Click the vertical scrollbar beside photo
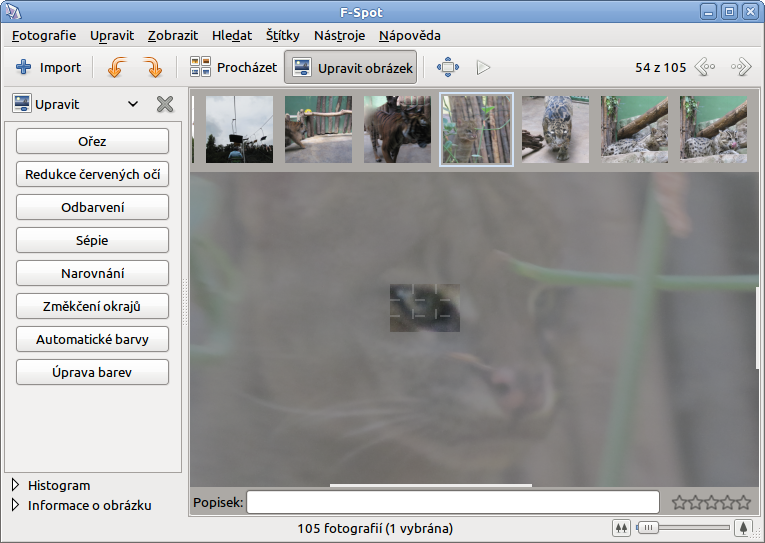Viewport: 765px width, 543px height. (758, 328)
